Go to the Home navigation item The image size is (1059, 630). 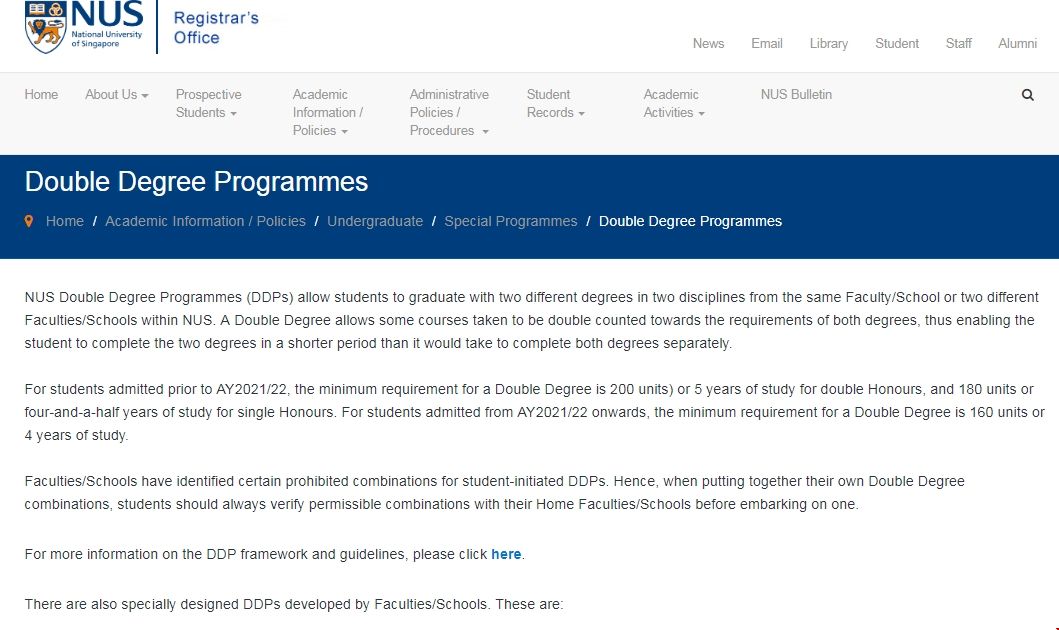click(41, 95)
